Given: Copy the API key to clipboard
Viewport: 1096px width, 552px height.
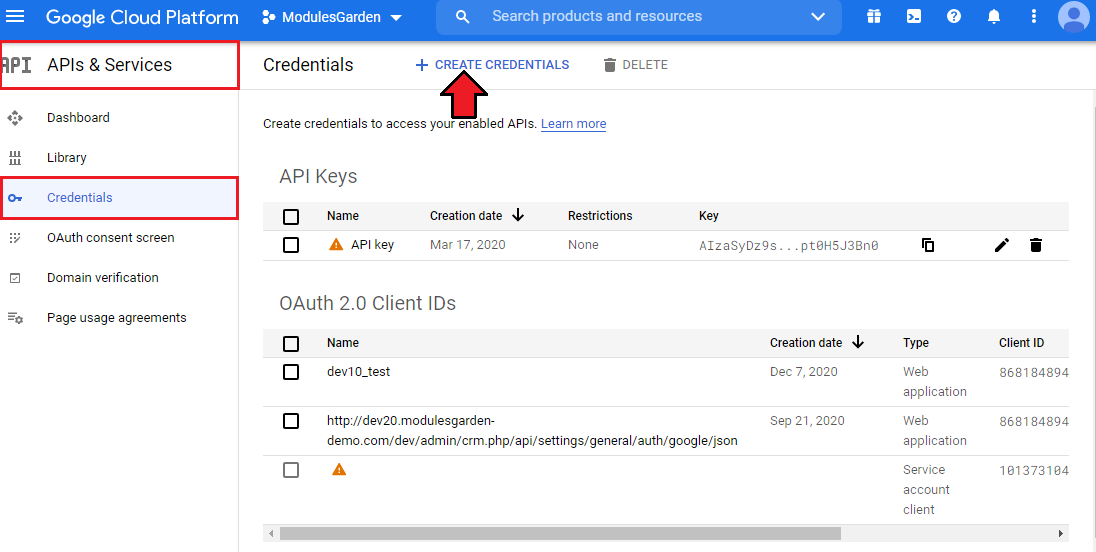Looking at the screenshot, I should (928, 245).
